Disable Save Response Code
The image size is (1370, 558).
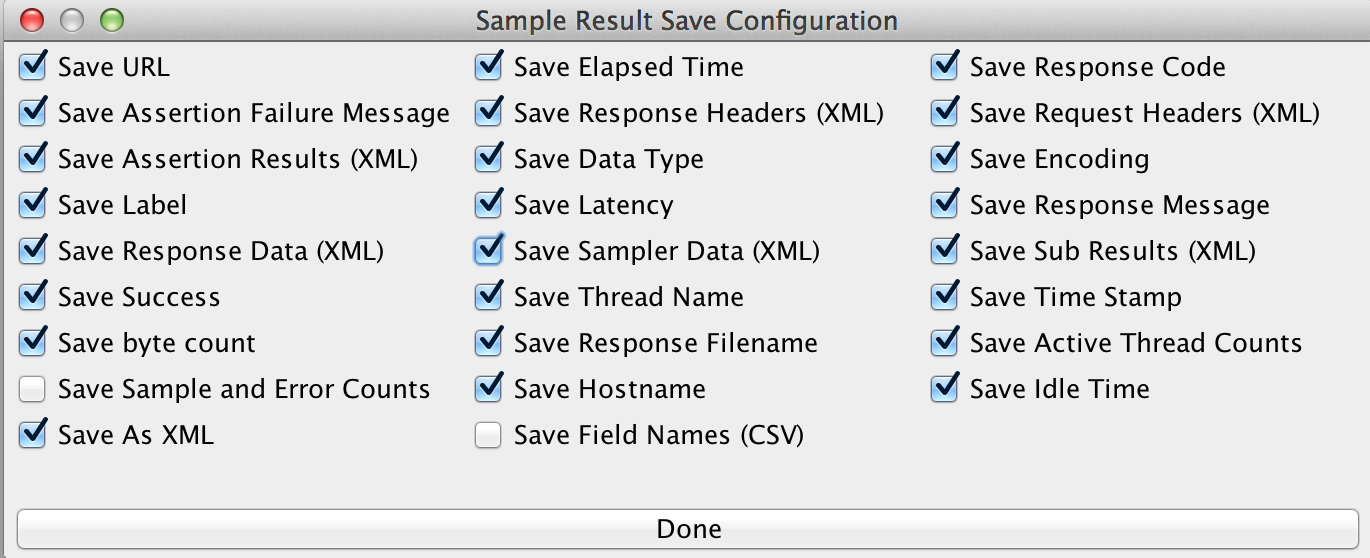945,67
